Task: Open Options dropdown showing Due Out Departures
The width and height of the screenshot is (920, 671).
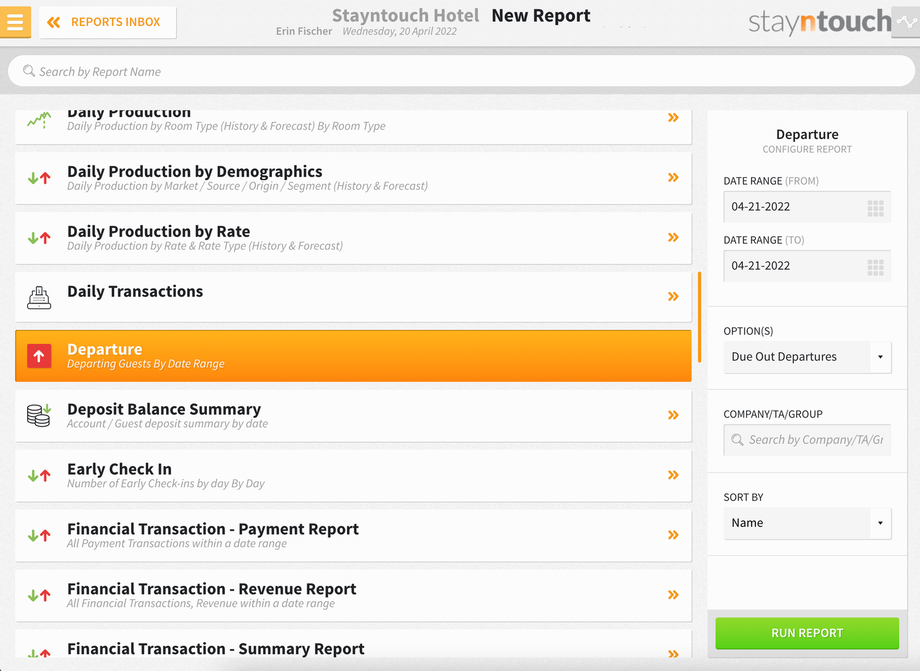Action: point(807,357)
